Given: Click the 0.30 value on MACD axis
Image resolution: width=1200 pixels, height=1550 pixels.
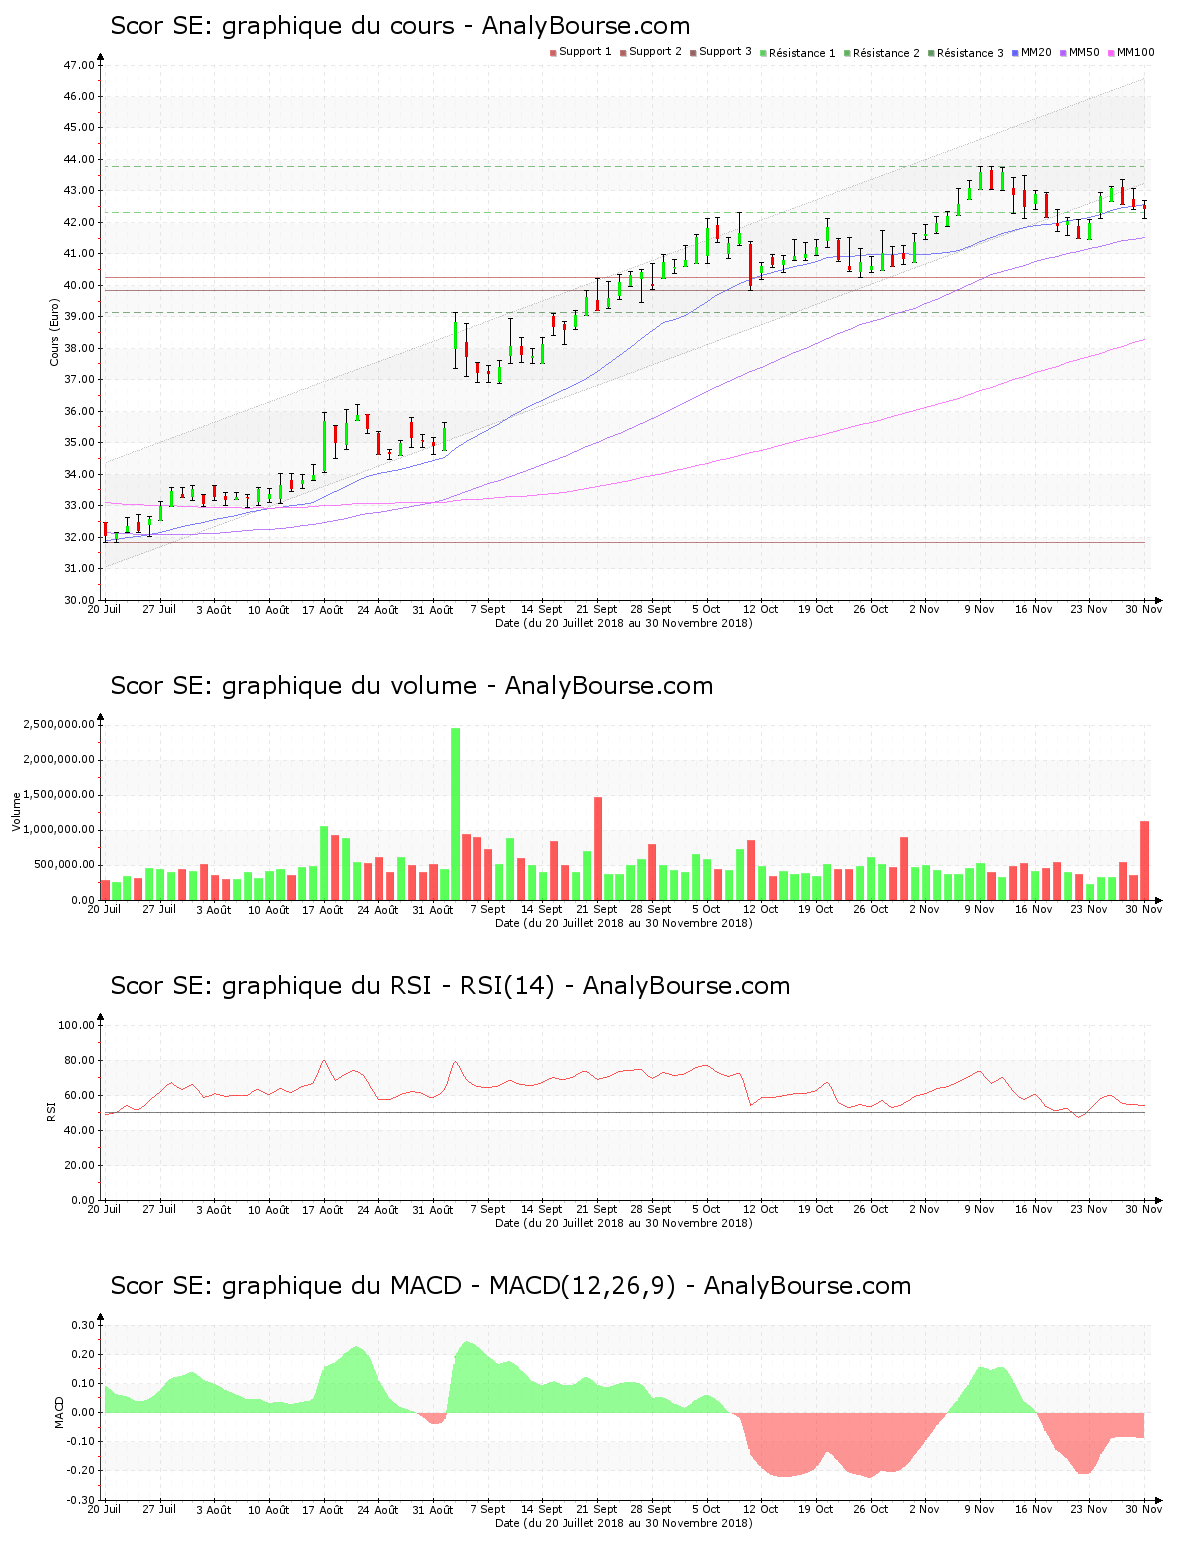Looking at the screenshot, I should [83, 1325].
